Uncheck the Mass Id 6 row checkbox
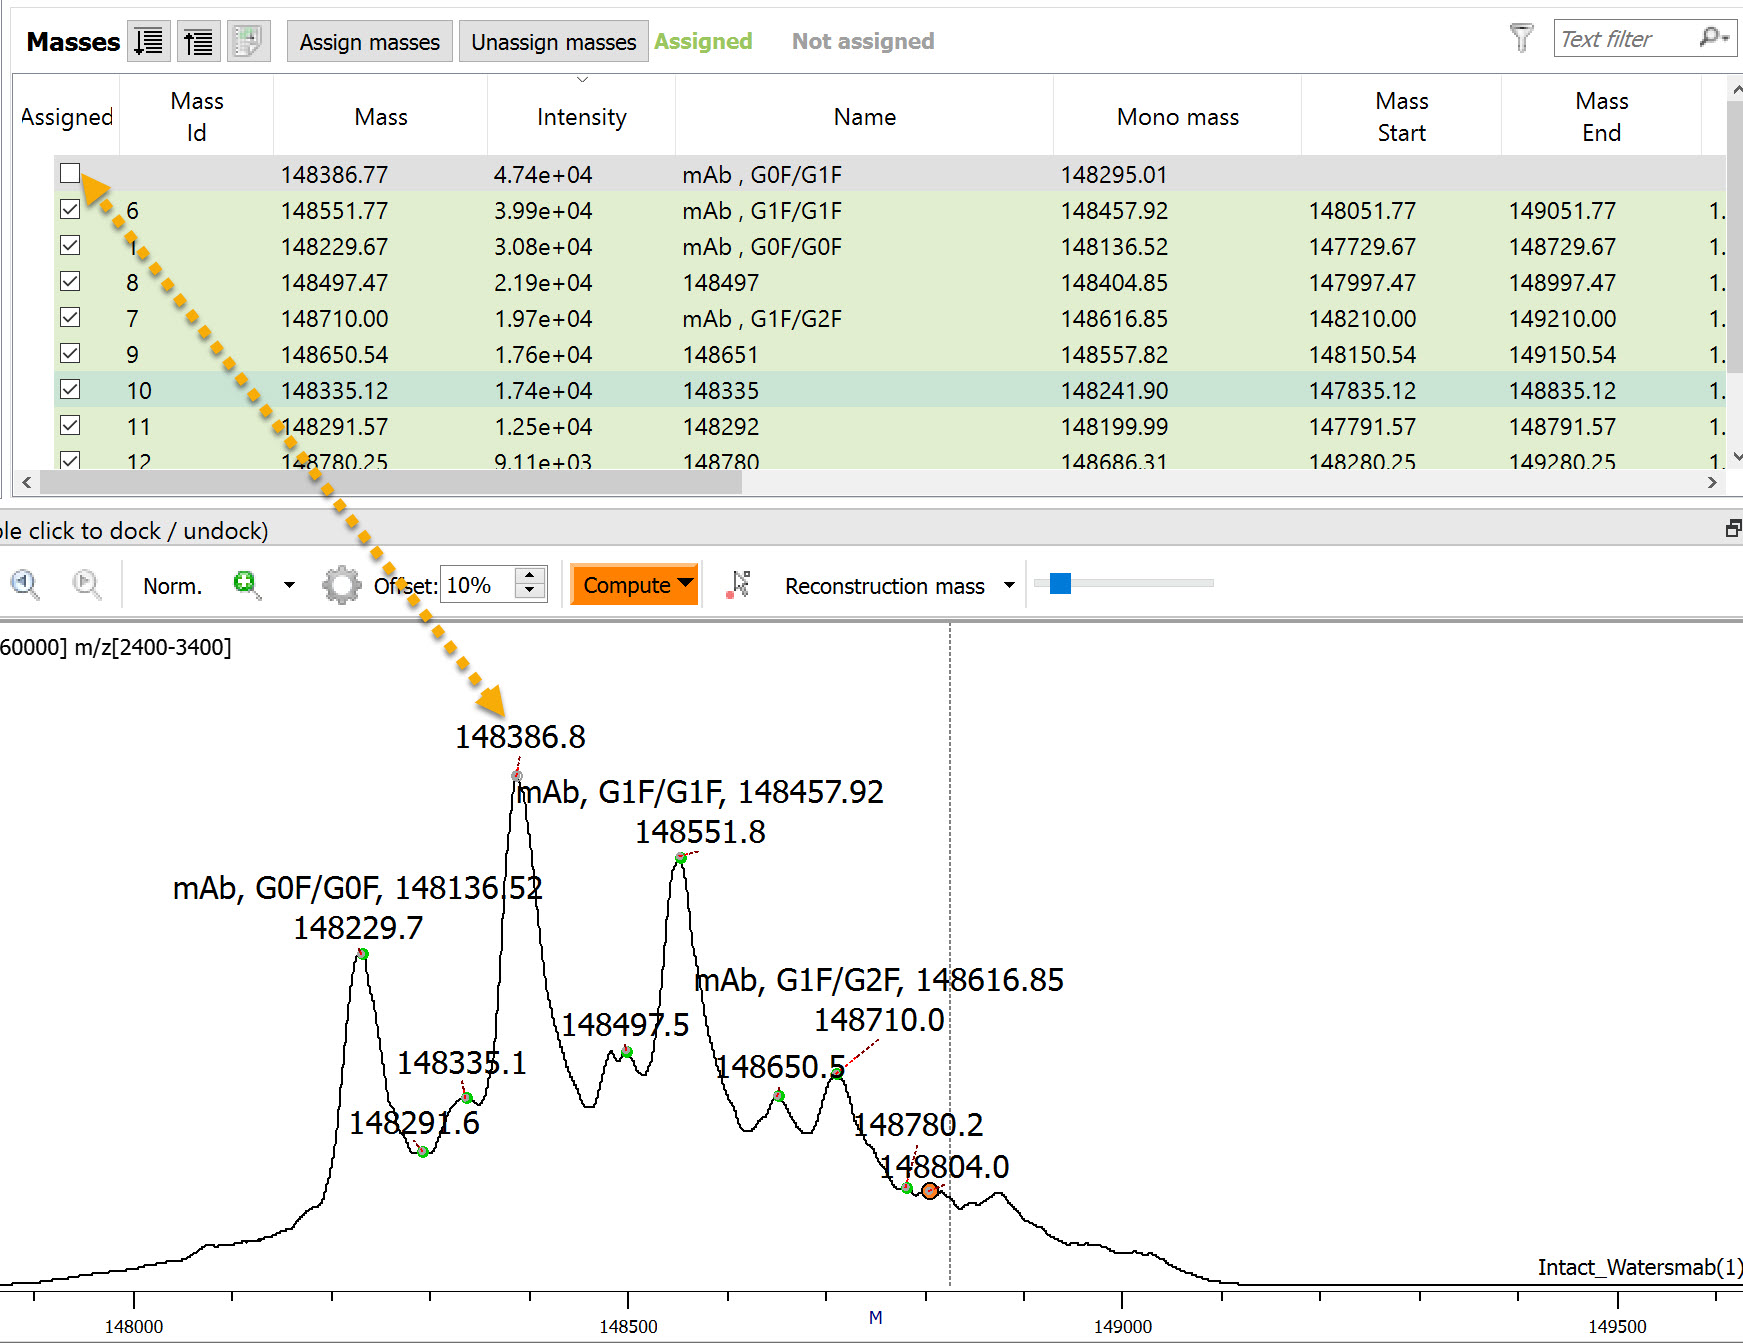1743x1343 pixels. (x=70, y=210)
